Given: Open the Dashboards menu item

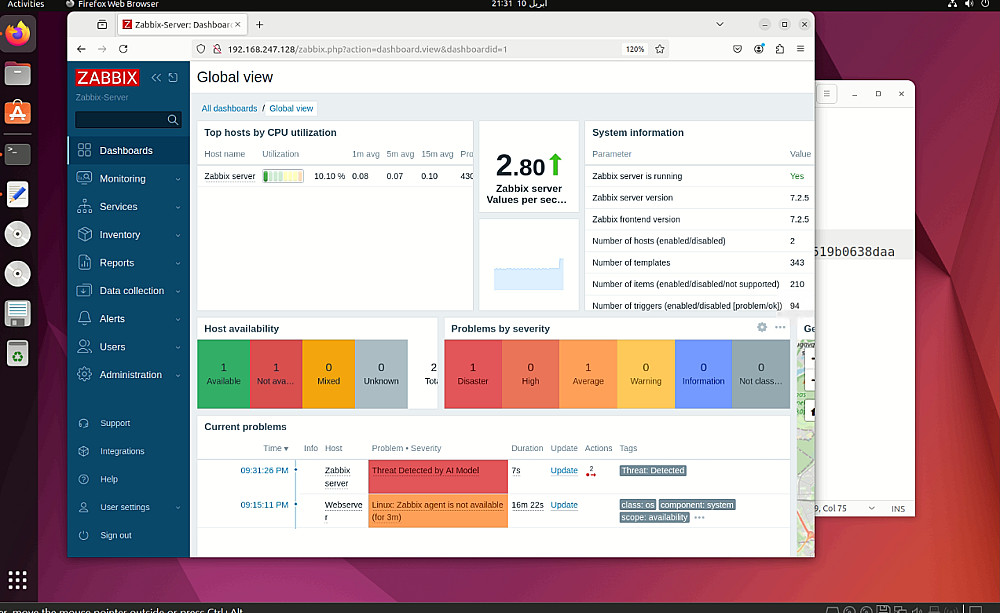Looking at the screenshot, I should [129, 151].
